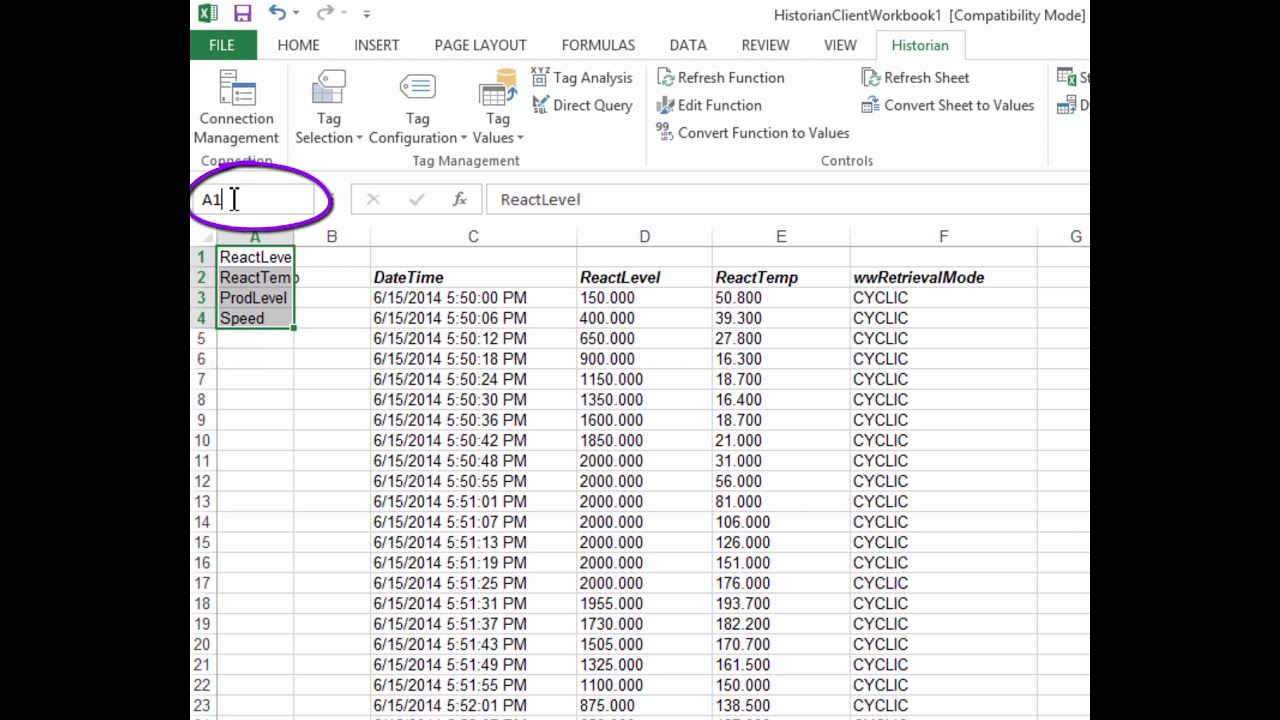Click cell with value 1325.000
The image size is (1280, 720).
(x=644, y=664)
